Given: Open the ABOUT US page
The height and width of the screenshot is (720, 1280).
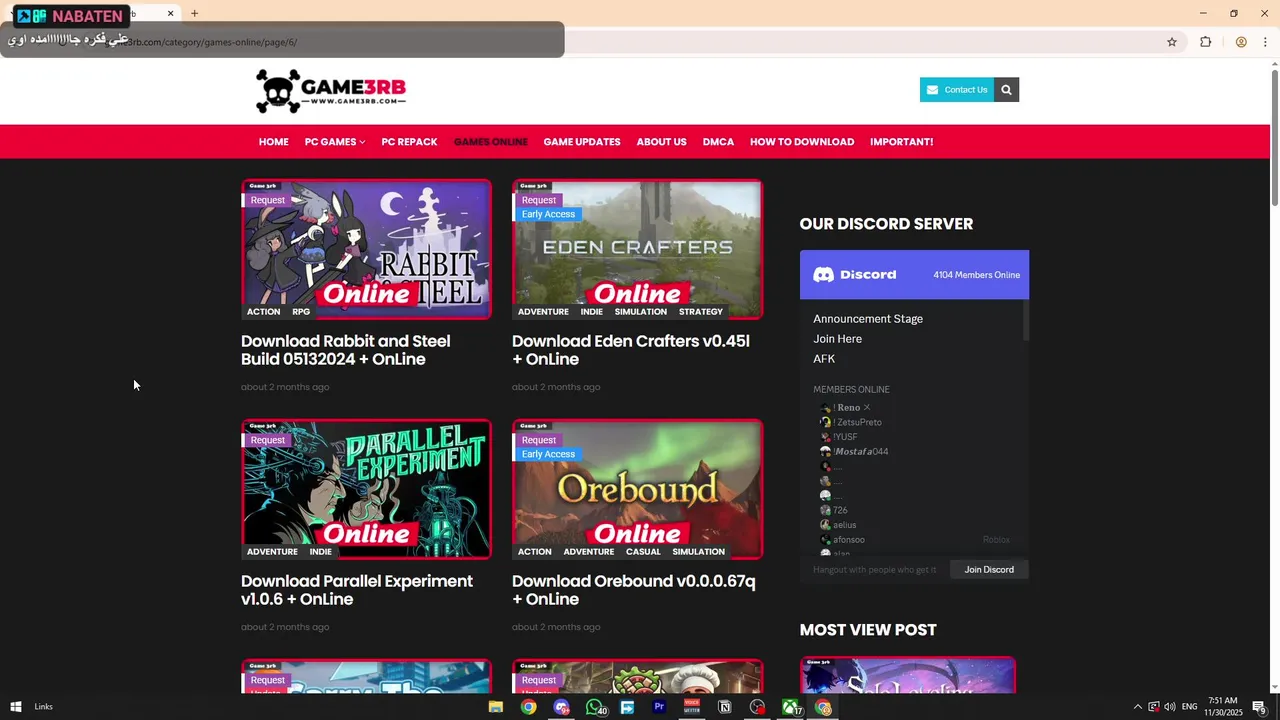Looking at the screenshot, I should (661, 142).
